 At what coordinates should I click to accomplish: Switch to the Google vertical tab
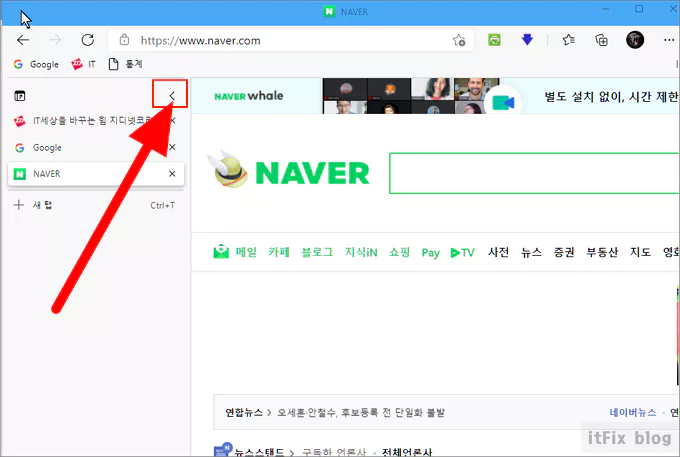96,147
